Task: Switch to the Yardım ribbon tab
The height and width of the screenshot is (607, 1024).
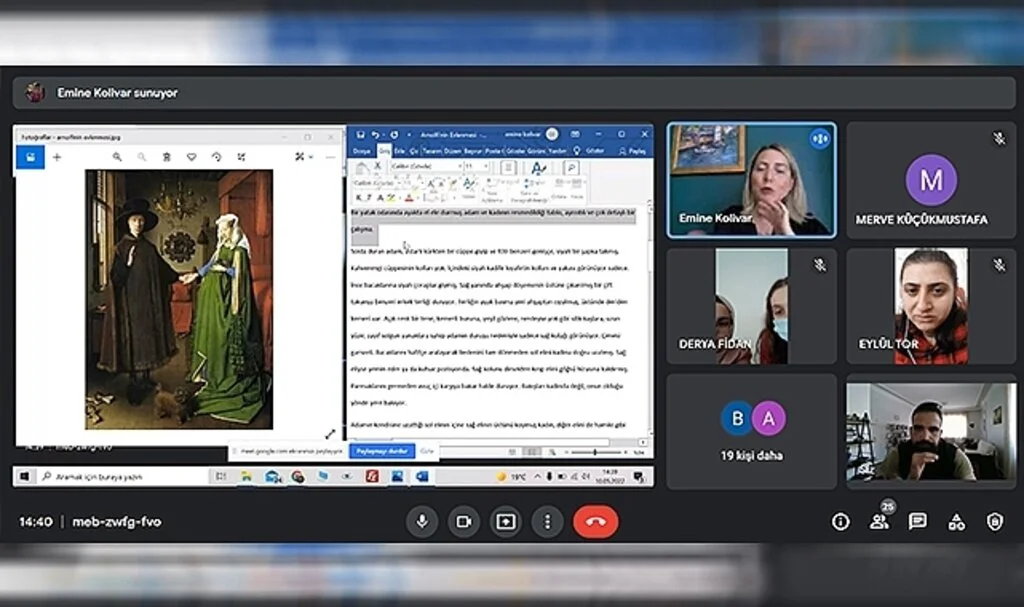Action: (x=557, y=151)
